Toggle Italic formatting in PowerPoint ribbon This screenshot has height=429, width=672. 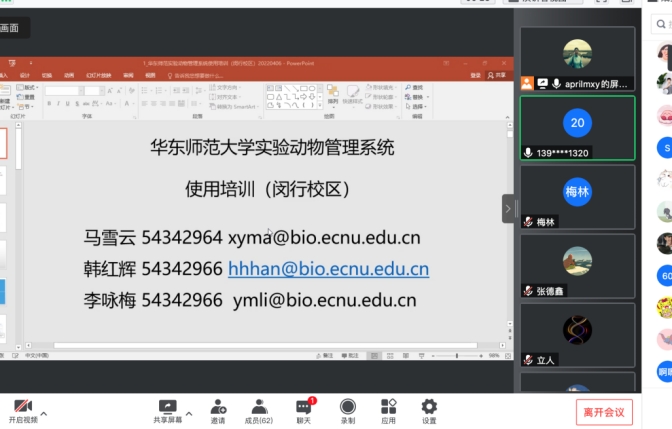point(58,103)
